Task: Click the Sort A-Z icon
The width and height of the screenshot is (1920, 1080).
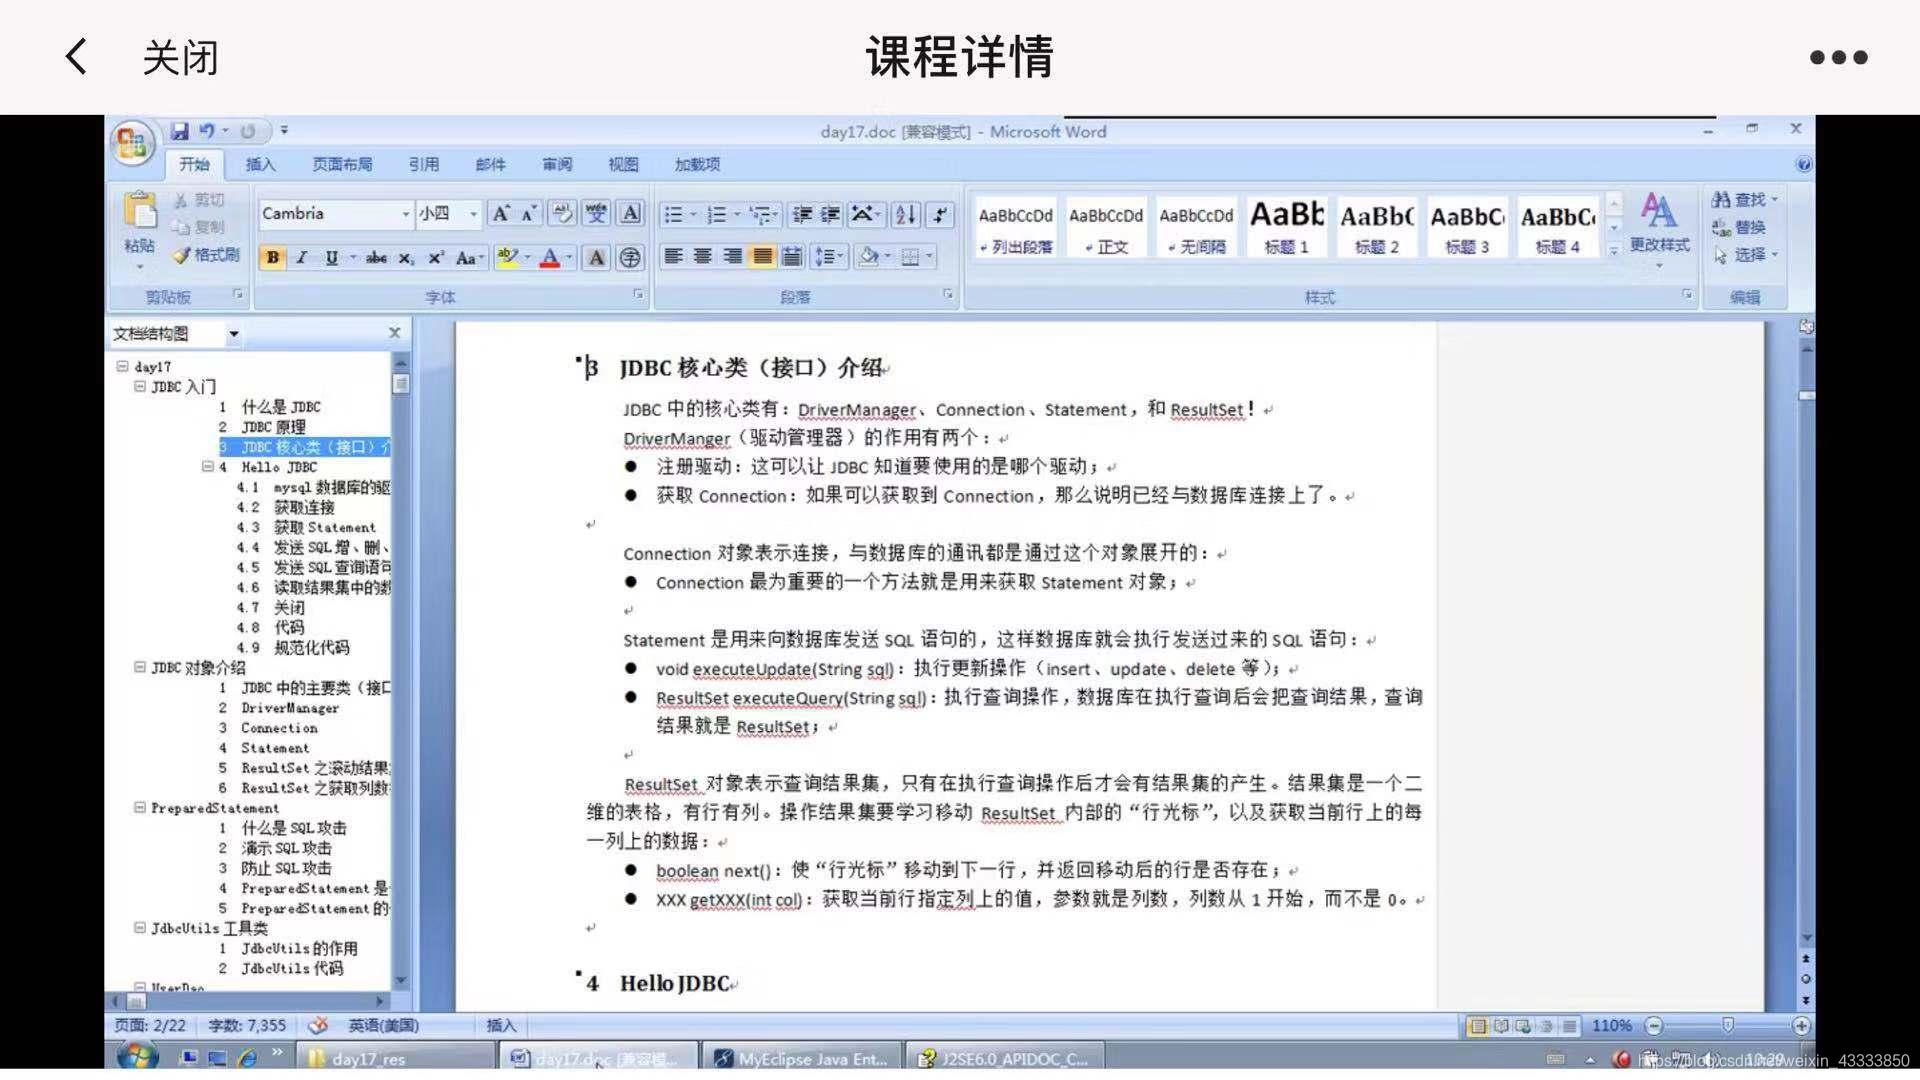Action: pyautogui.click(x=905, y=215)
